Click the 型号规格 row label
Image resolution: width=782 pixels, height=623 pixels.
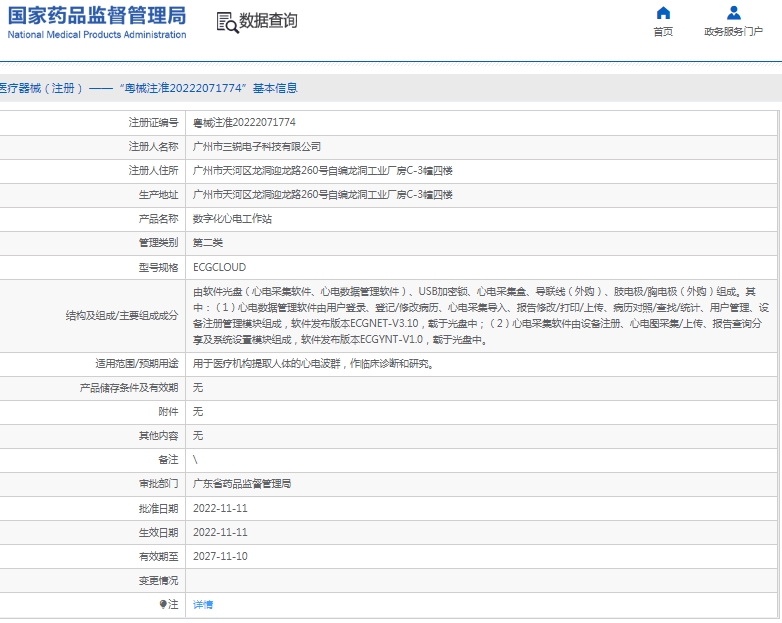[x=158, y=267]
